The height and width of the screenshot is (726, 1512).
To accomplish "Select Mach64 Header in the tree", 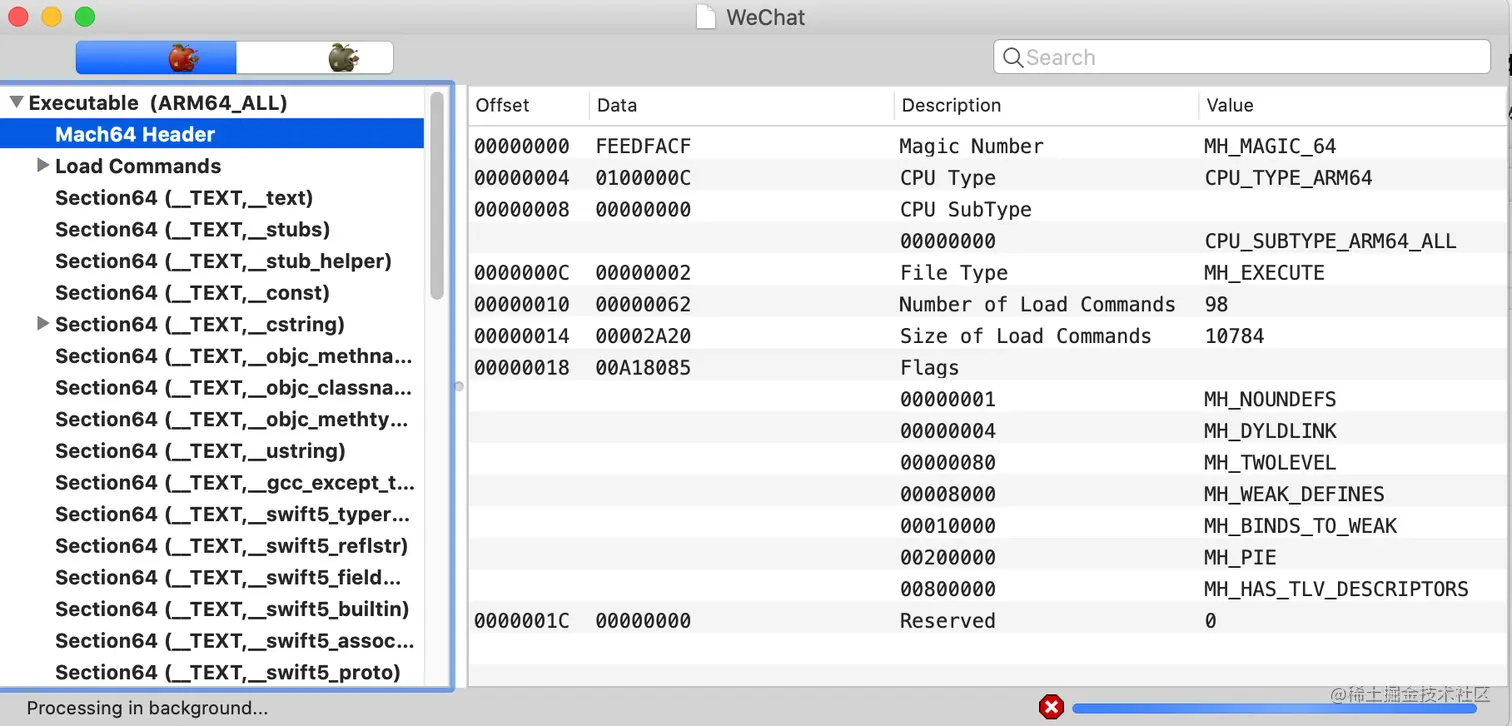I will click(212, 134).
